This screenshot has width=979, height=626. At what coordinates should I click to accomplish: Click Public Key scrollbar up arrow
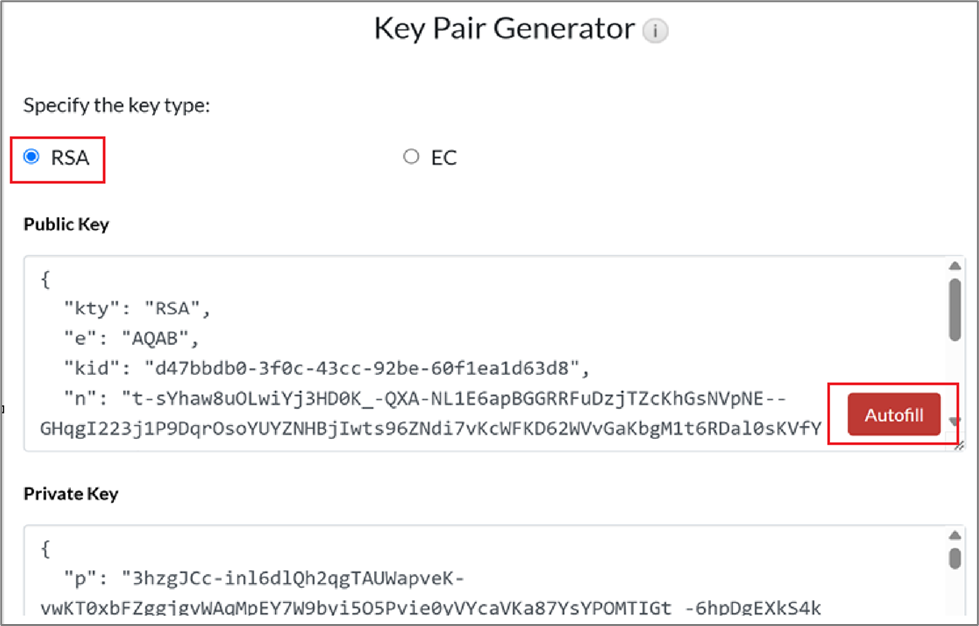click(955, 267)
